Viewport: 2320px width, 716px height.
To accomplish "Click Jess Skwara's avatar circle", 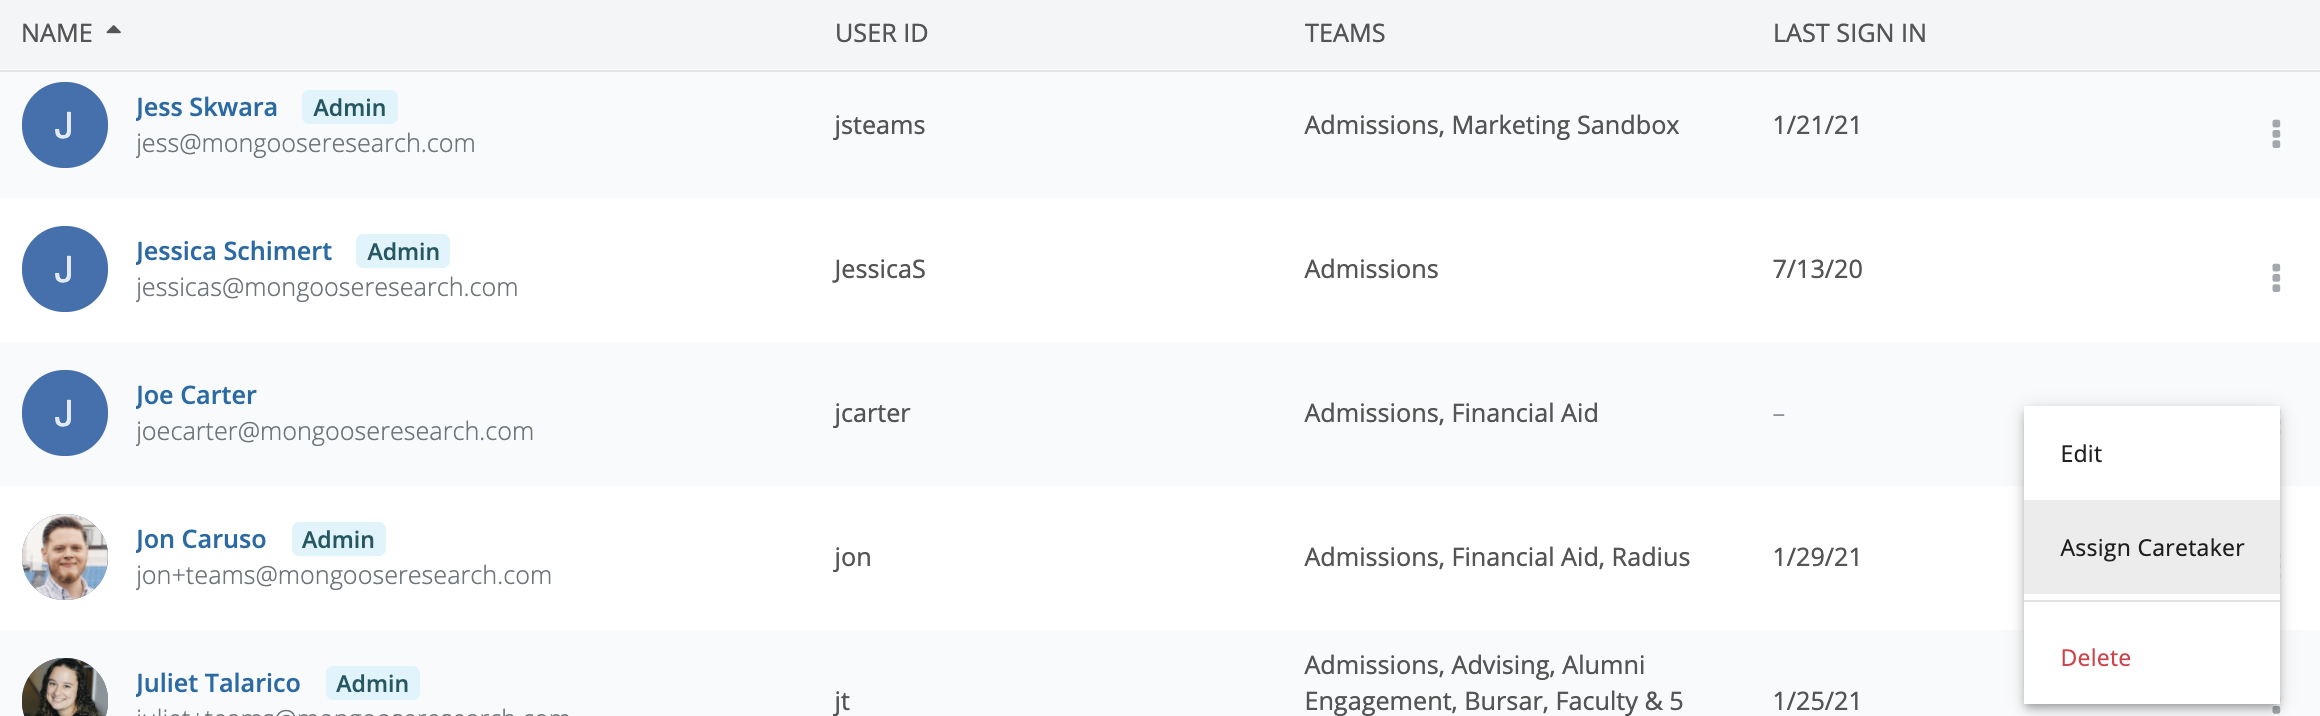I will point(65,125).
